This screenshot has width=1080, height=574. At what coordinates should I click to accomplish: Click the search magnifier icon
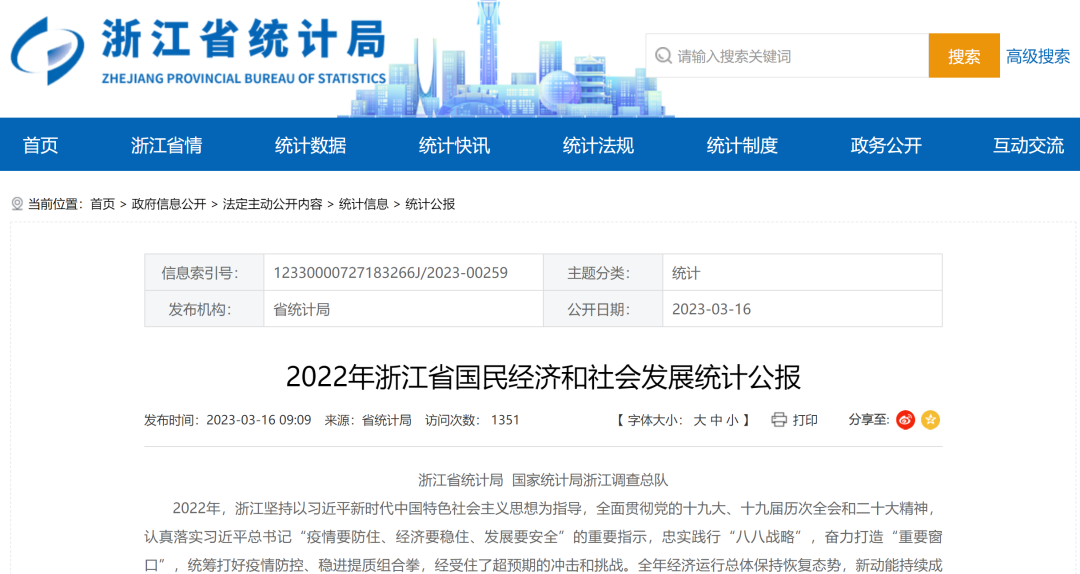(x=663, y=55)
